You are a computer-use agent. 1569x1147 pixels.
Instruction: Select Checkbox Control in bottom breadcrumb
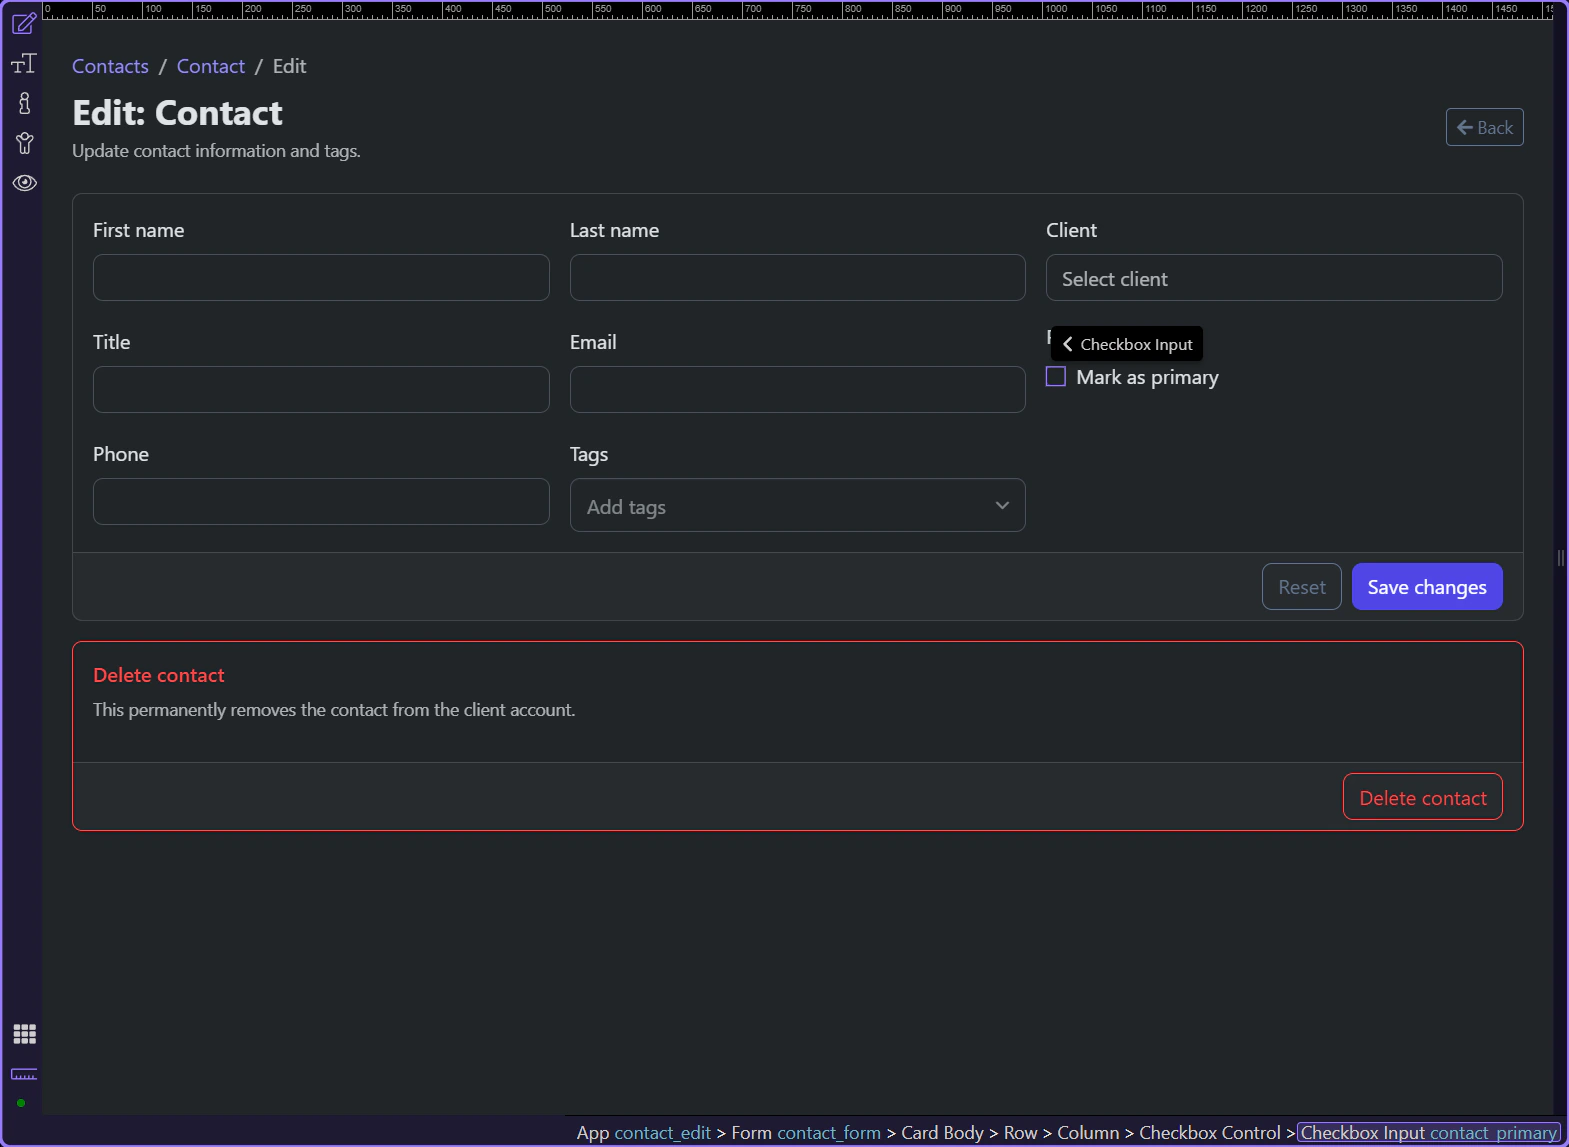coord(1209,1133)
